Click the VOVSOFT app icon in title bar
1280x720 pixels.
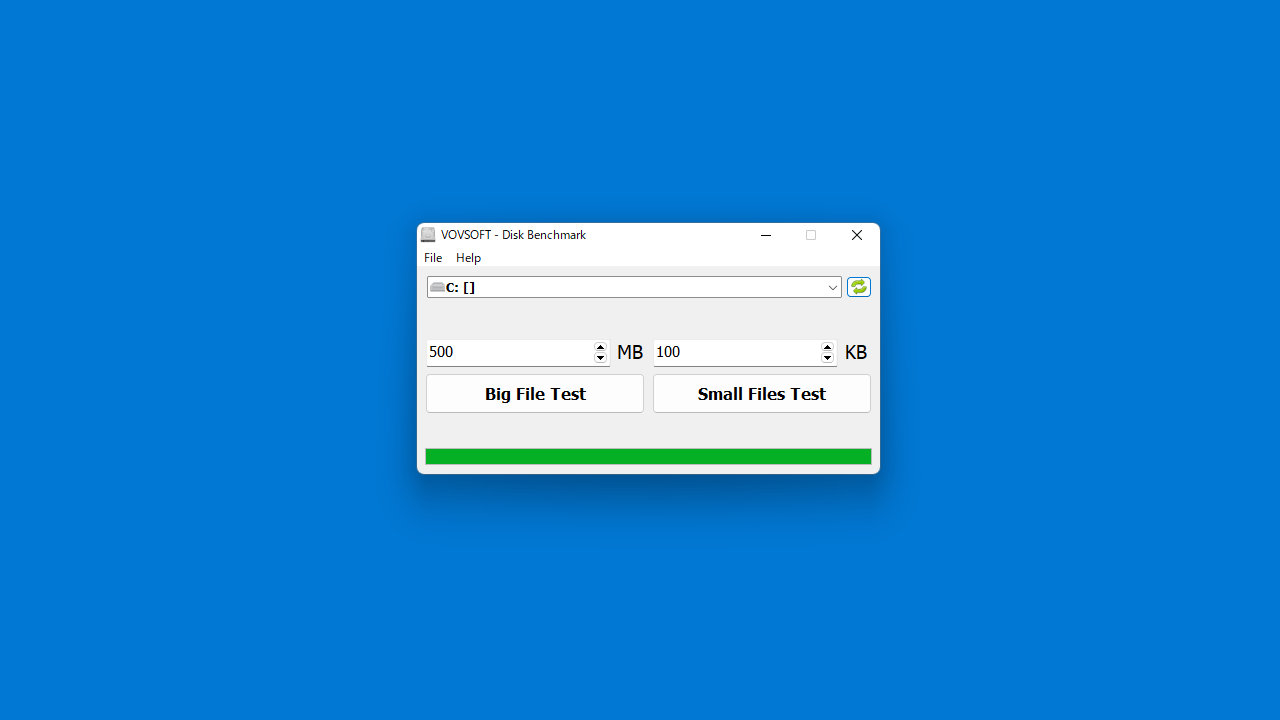(x=428, y=235)
